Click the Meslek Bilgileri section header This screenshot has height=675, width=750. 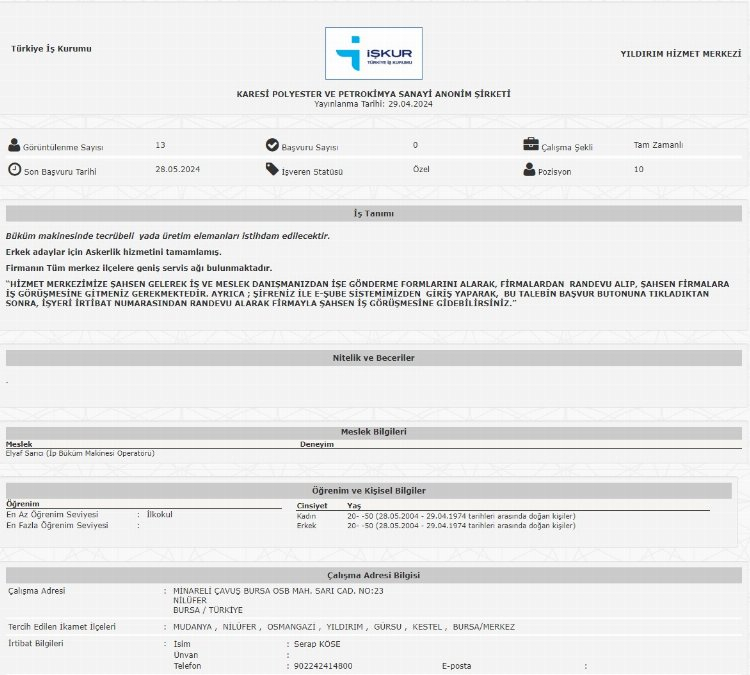(374, 432)
